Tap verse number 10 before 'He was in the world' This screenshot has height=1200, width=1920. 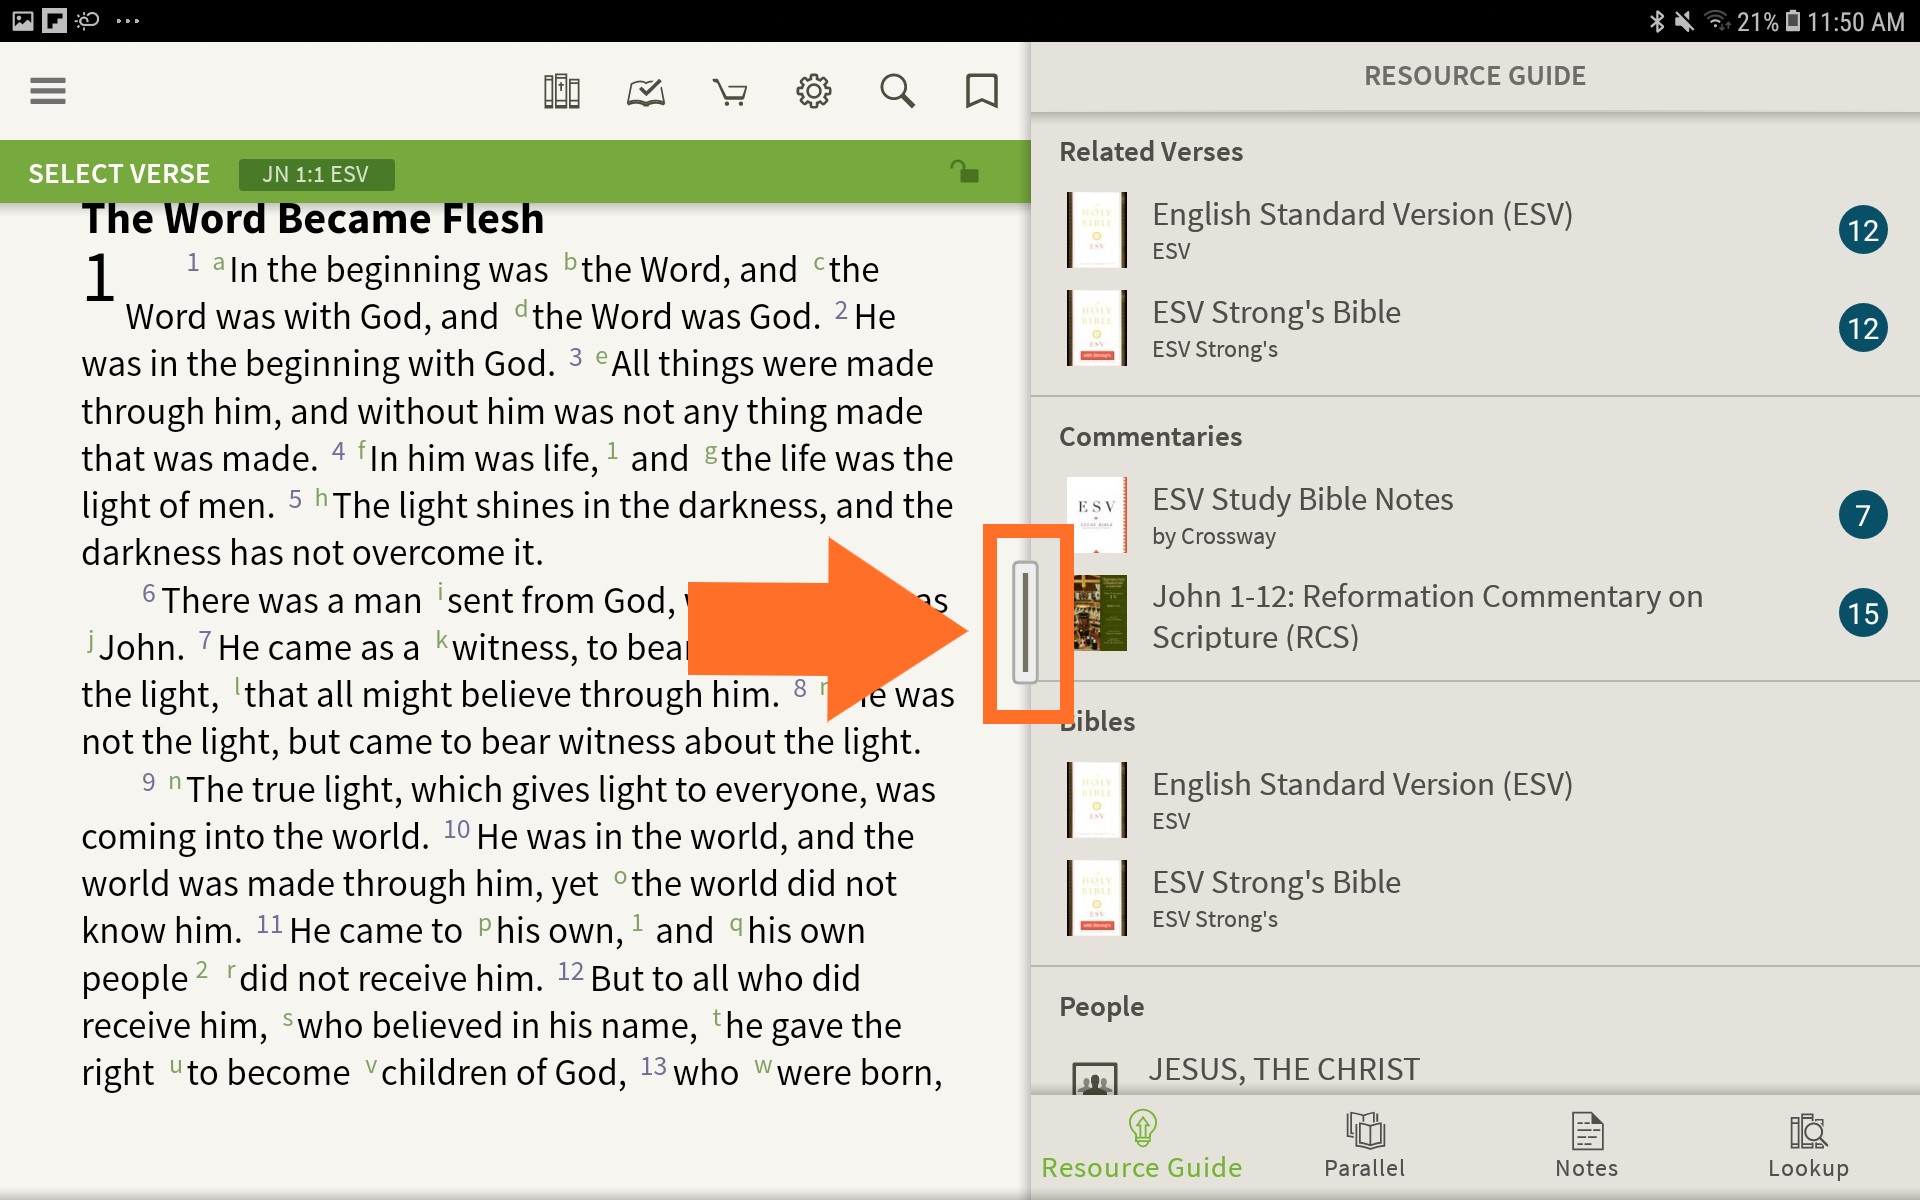point(457,829)
